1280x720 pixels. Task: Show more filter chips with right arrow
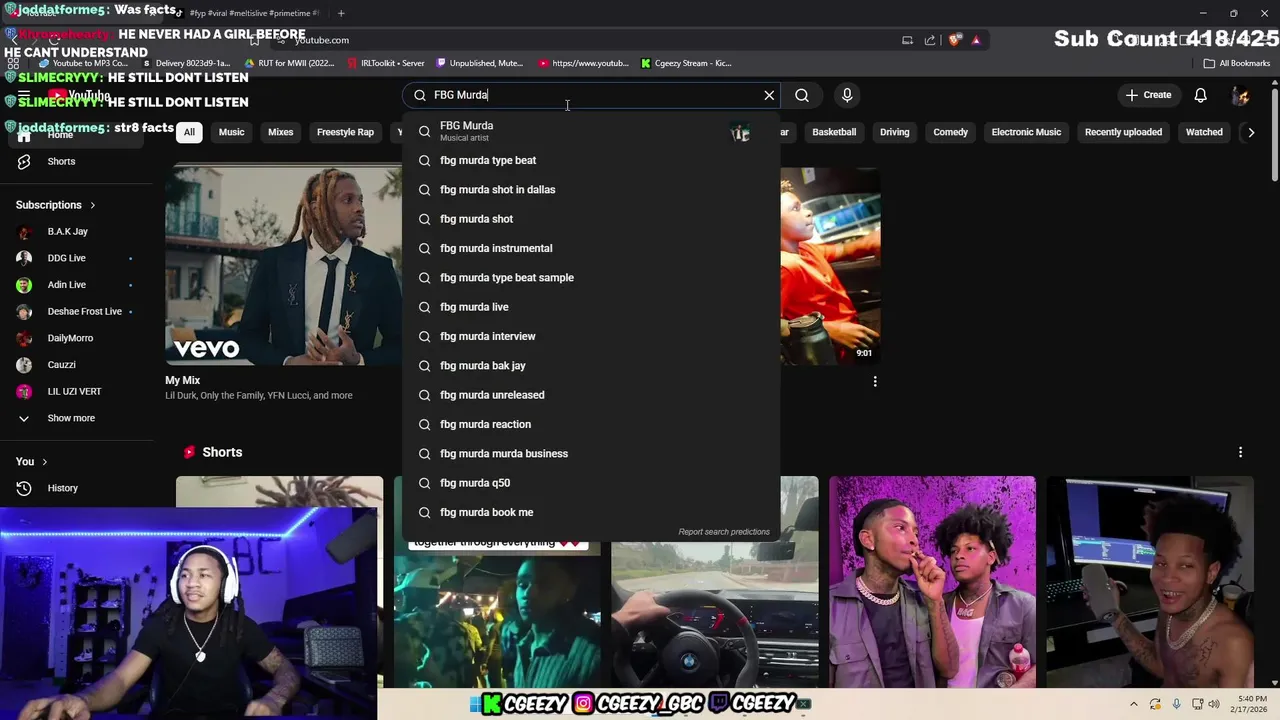tap(1250, 132)
